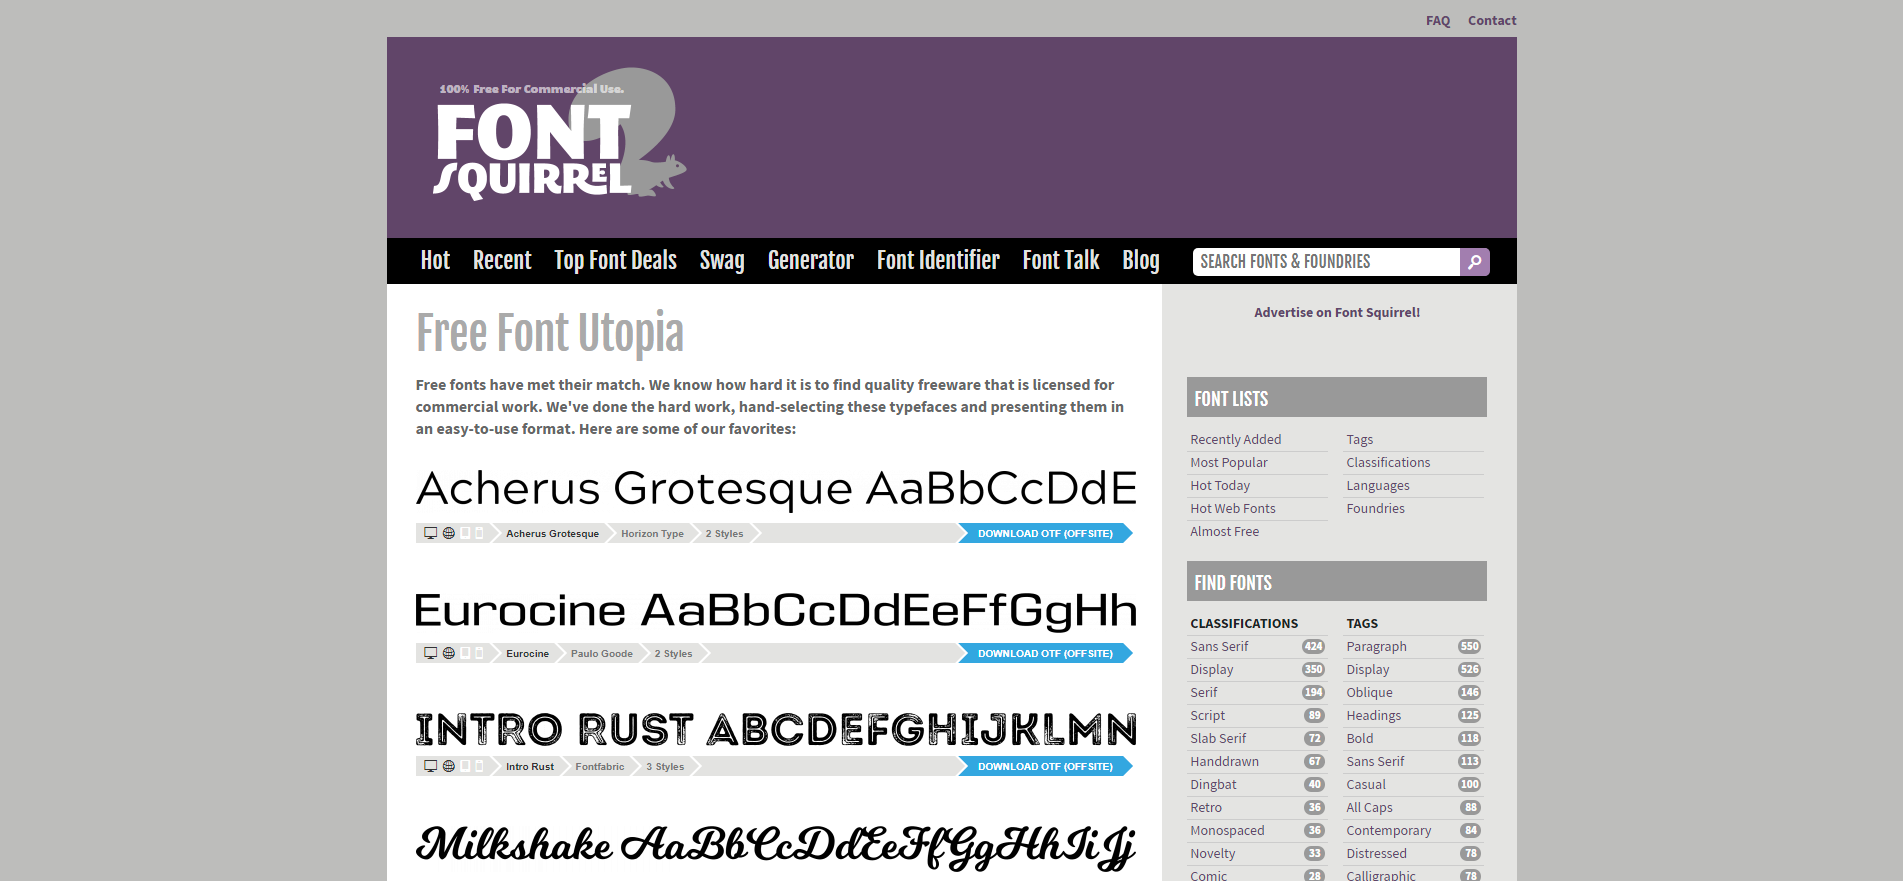Open Most Popular font list
The width and height of the screenshot is (1903, 881).
point(1229,462)
